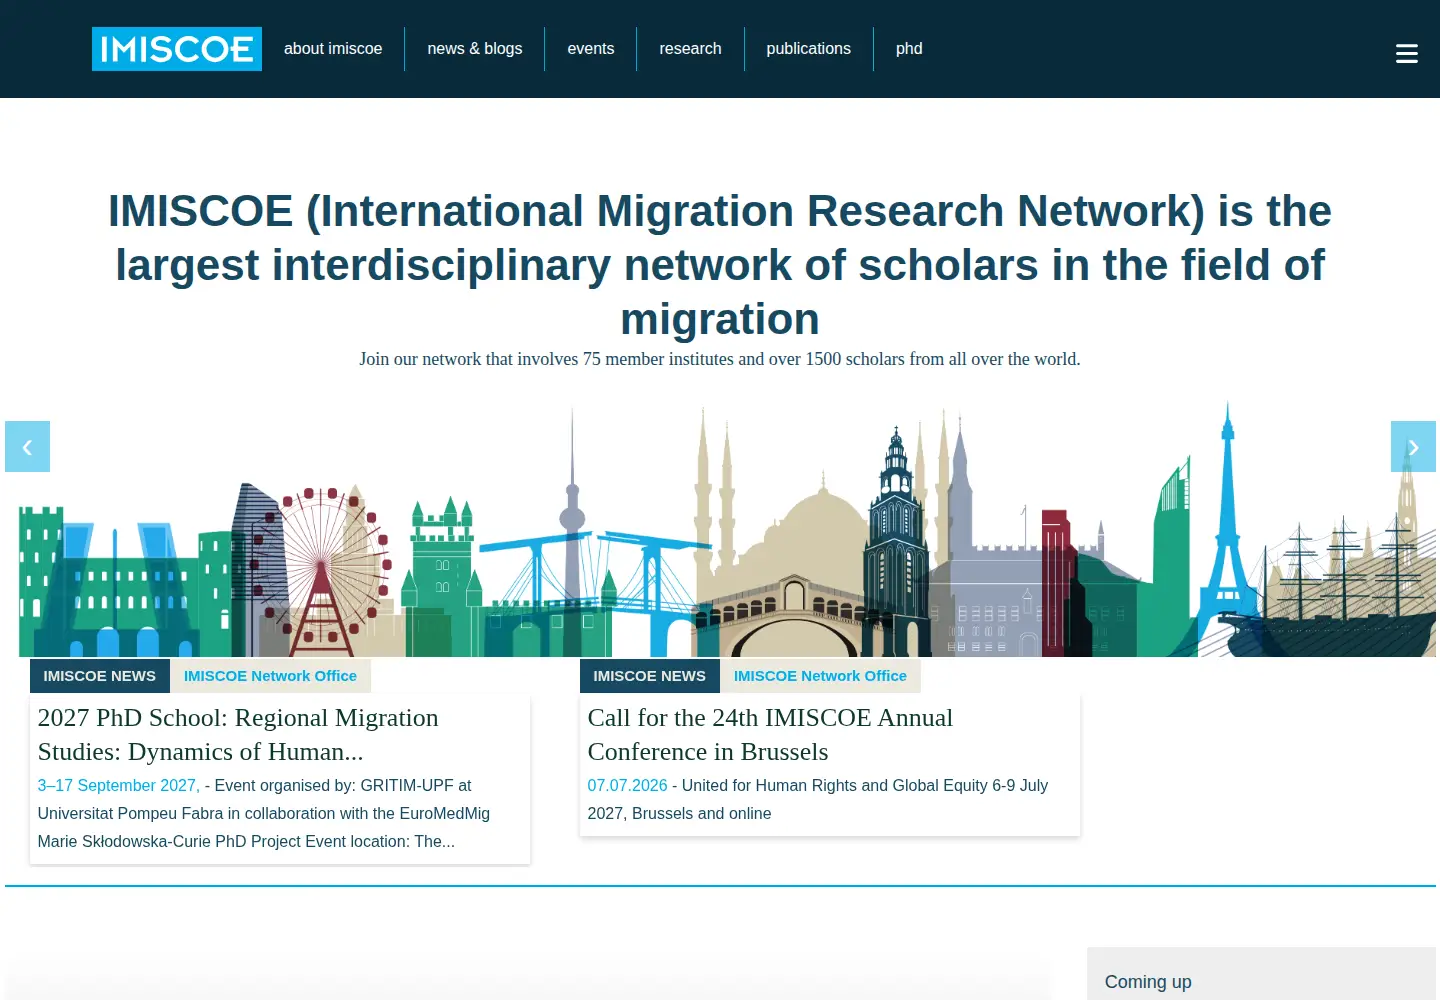Click the 07.07.2026 date

[627, 786]
